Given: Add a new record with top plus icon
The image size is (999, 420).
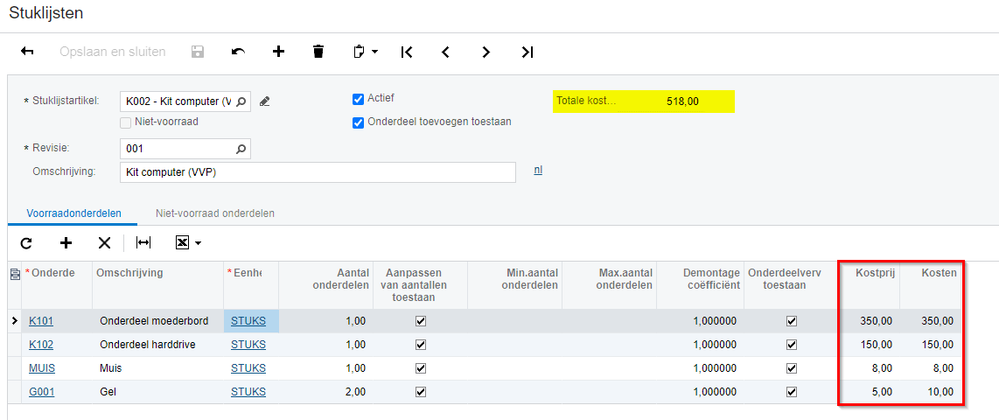Looking at the screenshot, I should 278,52.
